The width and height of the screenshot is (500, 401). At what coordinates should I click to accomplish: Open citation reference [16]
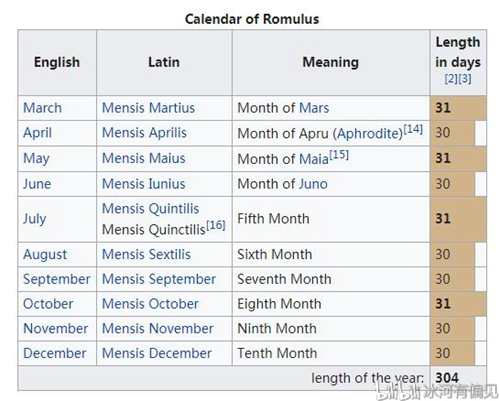[216, 225]
